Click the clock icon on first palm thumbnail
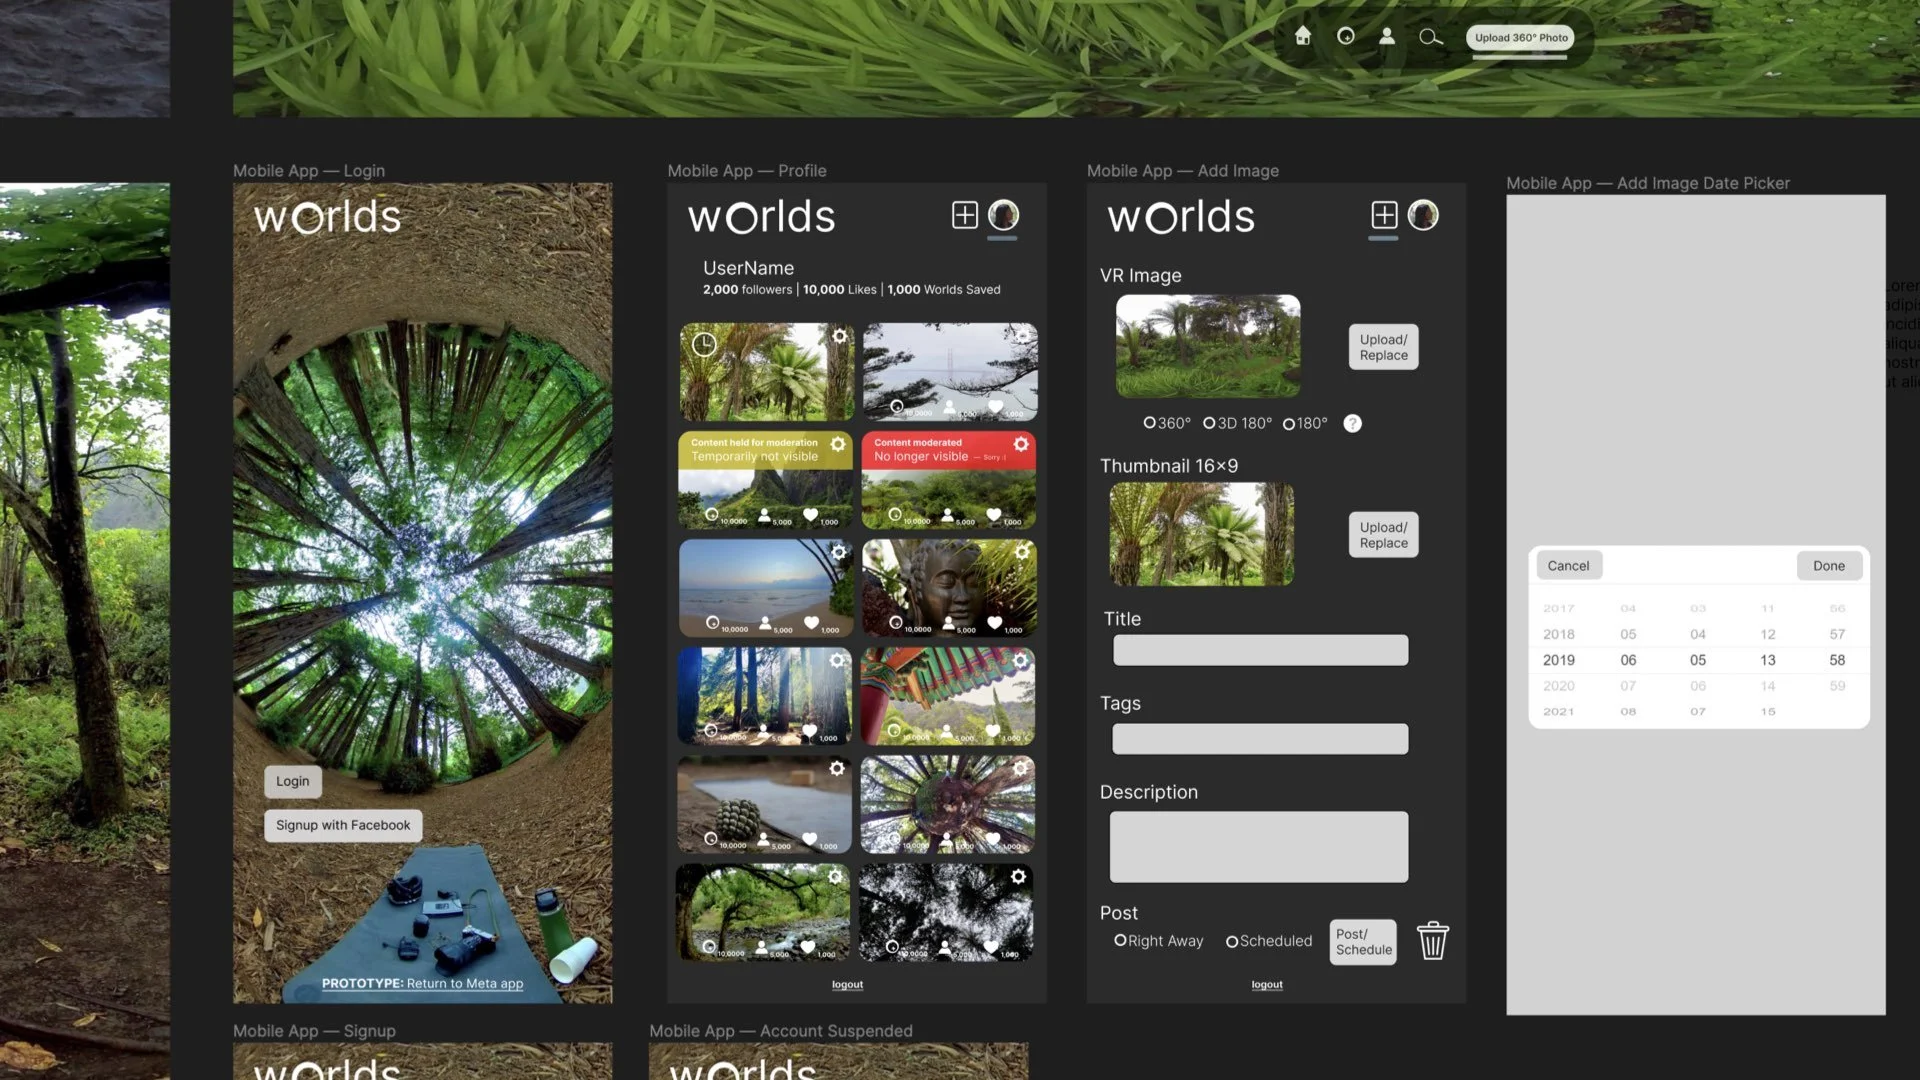The image size is (1920, 1080). (704, 345)
